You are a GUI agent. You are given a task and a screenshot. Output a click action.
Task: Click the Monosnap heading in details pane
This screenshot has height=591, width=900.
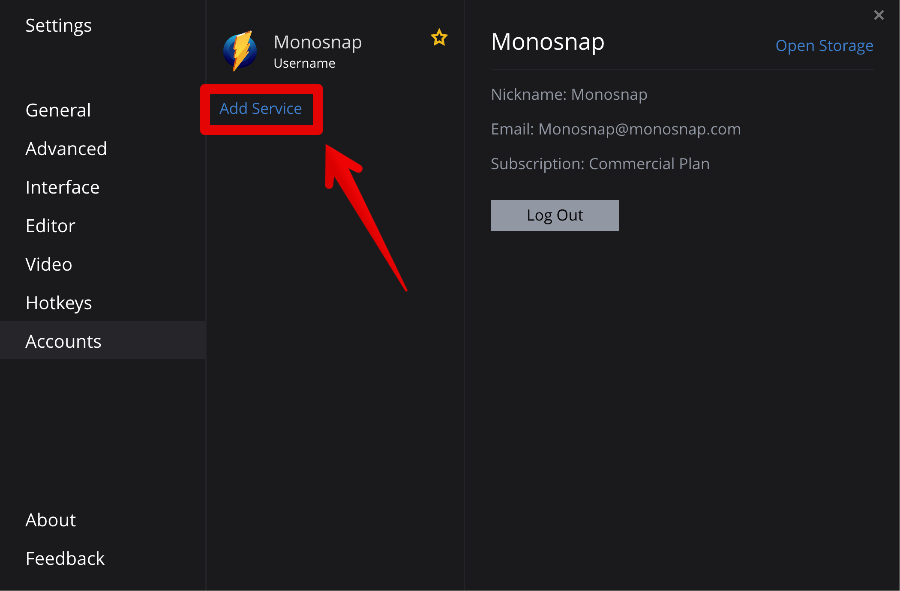point(548,42)
